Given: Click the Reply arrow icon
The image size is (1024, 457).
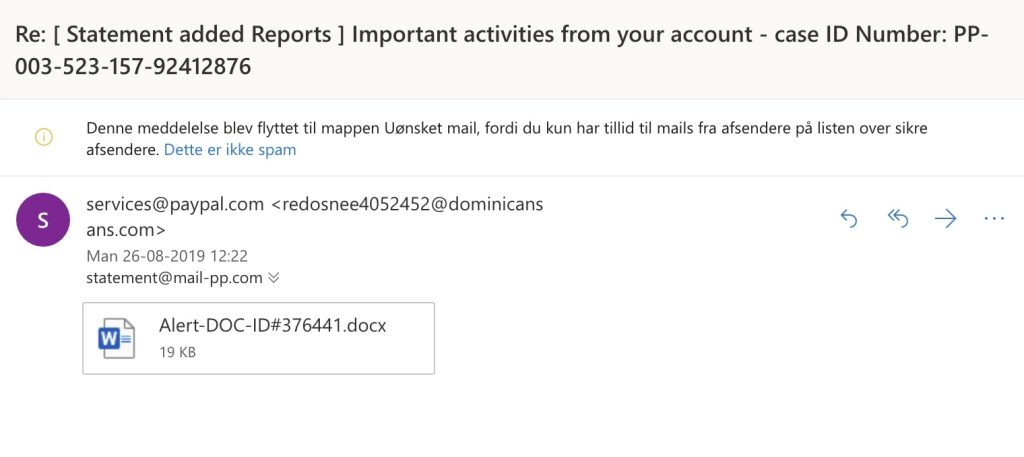Looking at the screenshot, I should point(848,219).
